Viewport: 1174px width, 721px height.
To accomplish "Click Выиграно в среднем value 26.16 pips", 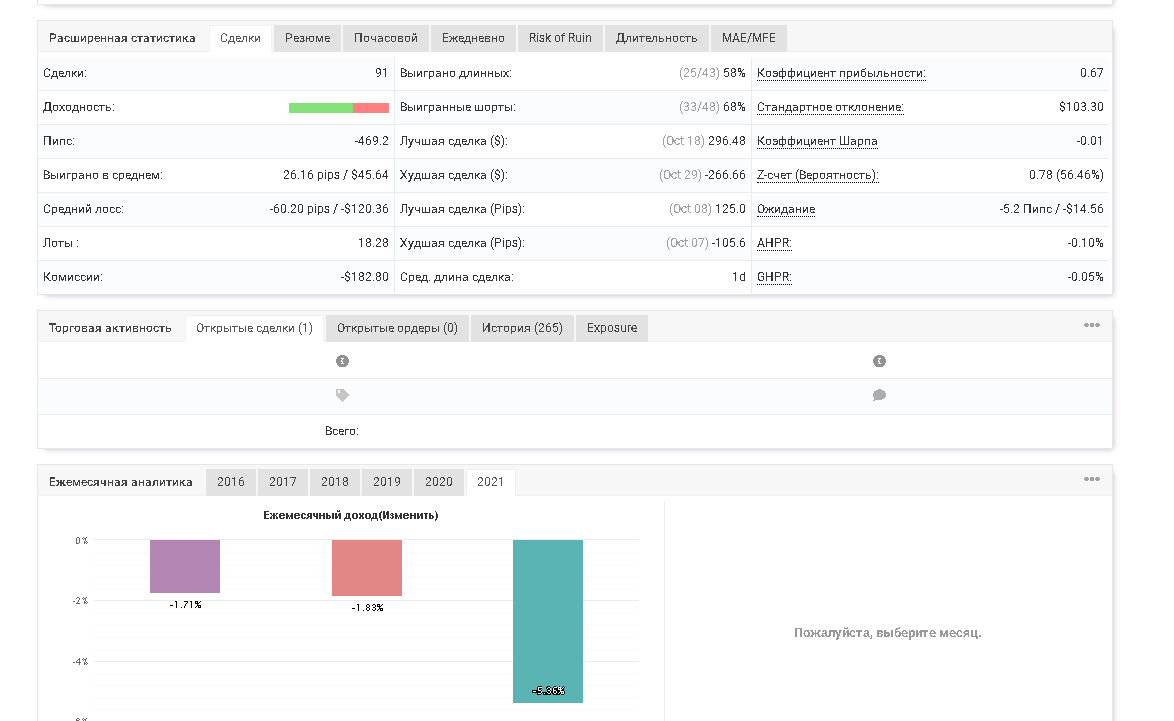I will [x=311, y=175].
